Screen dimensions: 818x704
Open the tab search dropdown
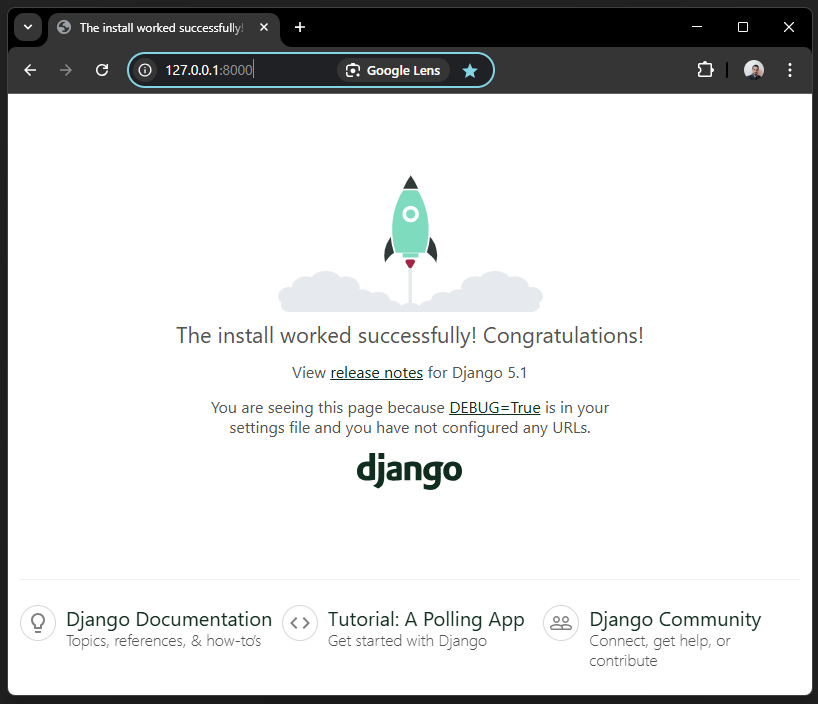click(x=28, y=27)
